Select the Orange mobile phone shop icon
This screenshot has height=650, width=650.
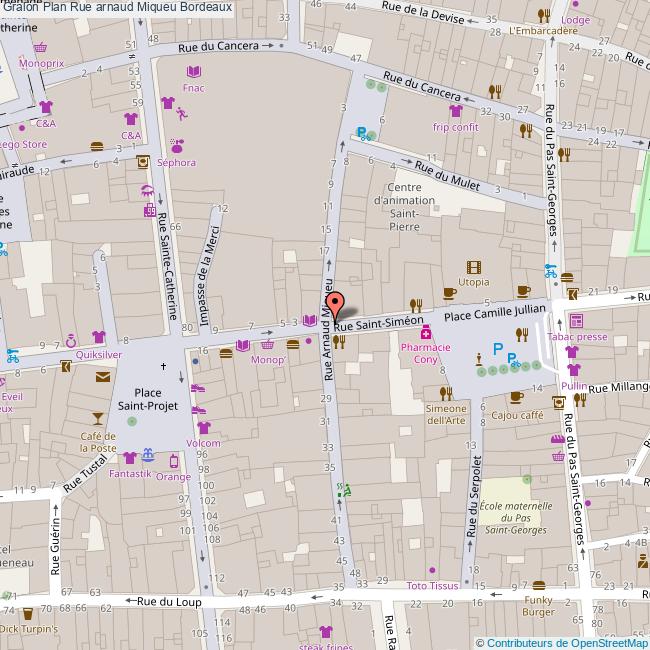tap(174, 461)
